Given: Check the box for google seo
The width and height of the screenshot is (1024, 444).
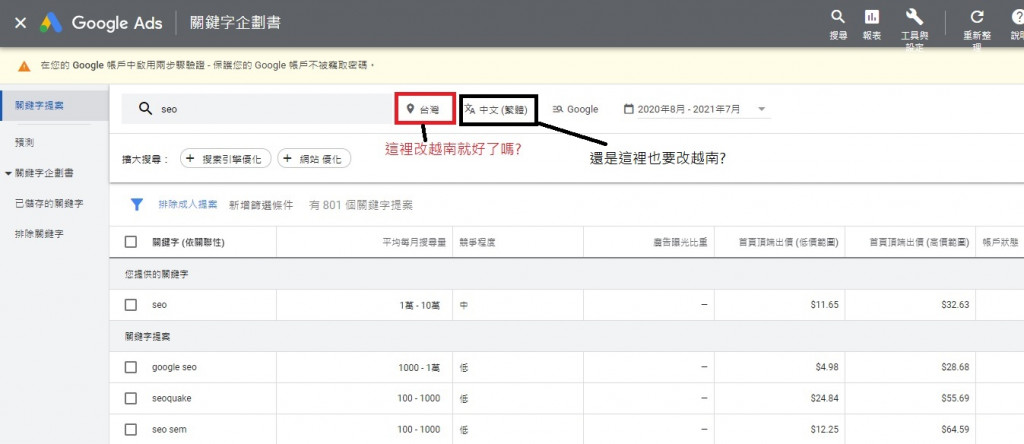Looking at the screenshot, I should [x=131, y=367].
